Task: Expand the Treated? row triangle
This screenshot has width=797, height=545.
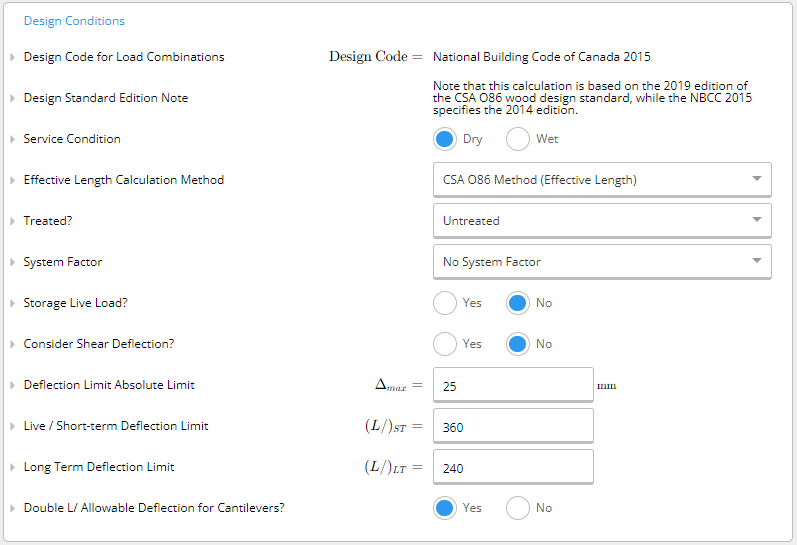Action: (13, 221)
